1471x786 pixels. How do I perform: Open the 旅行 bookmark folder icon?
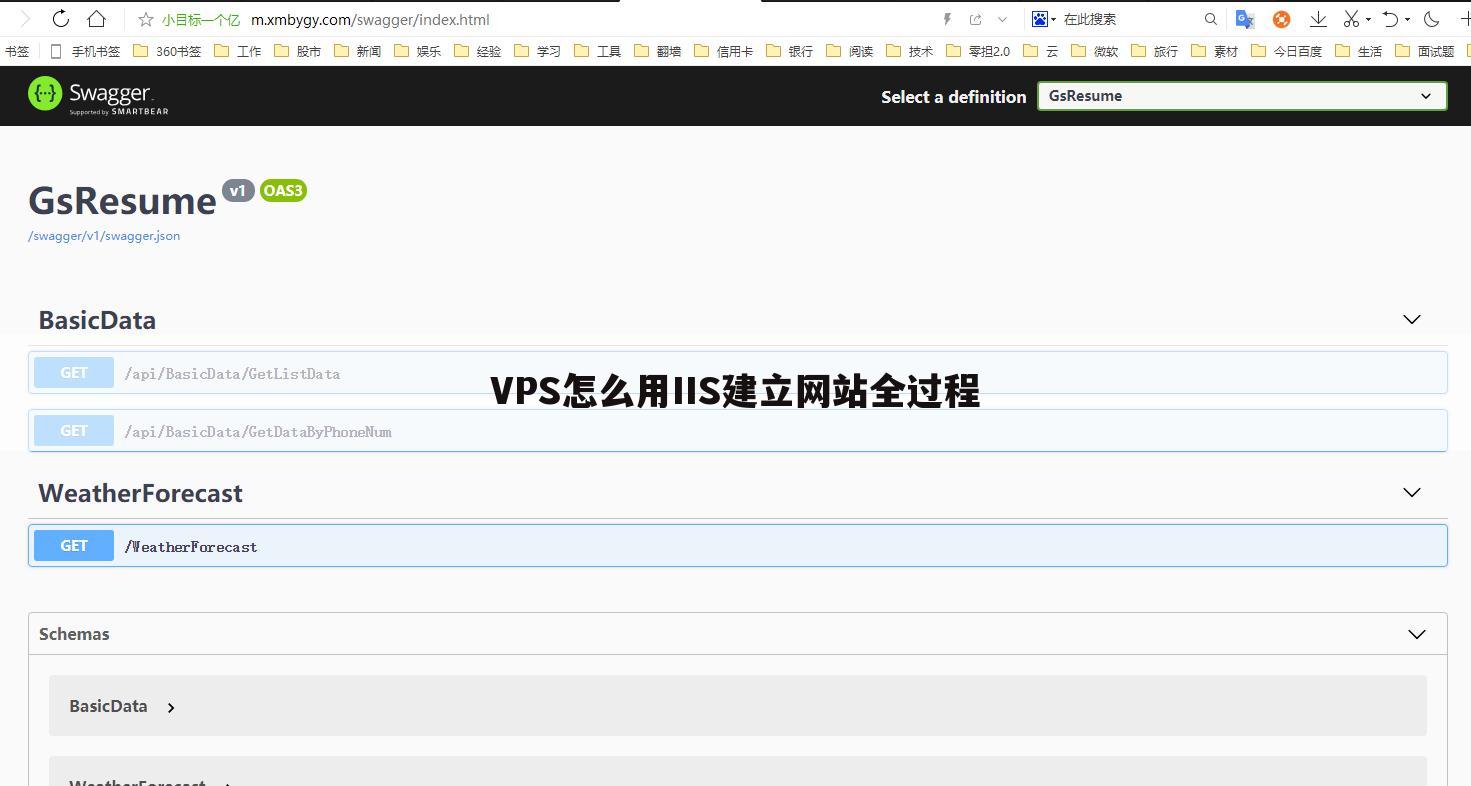(x=1139, y=50)
